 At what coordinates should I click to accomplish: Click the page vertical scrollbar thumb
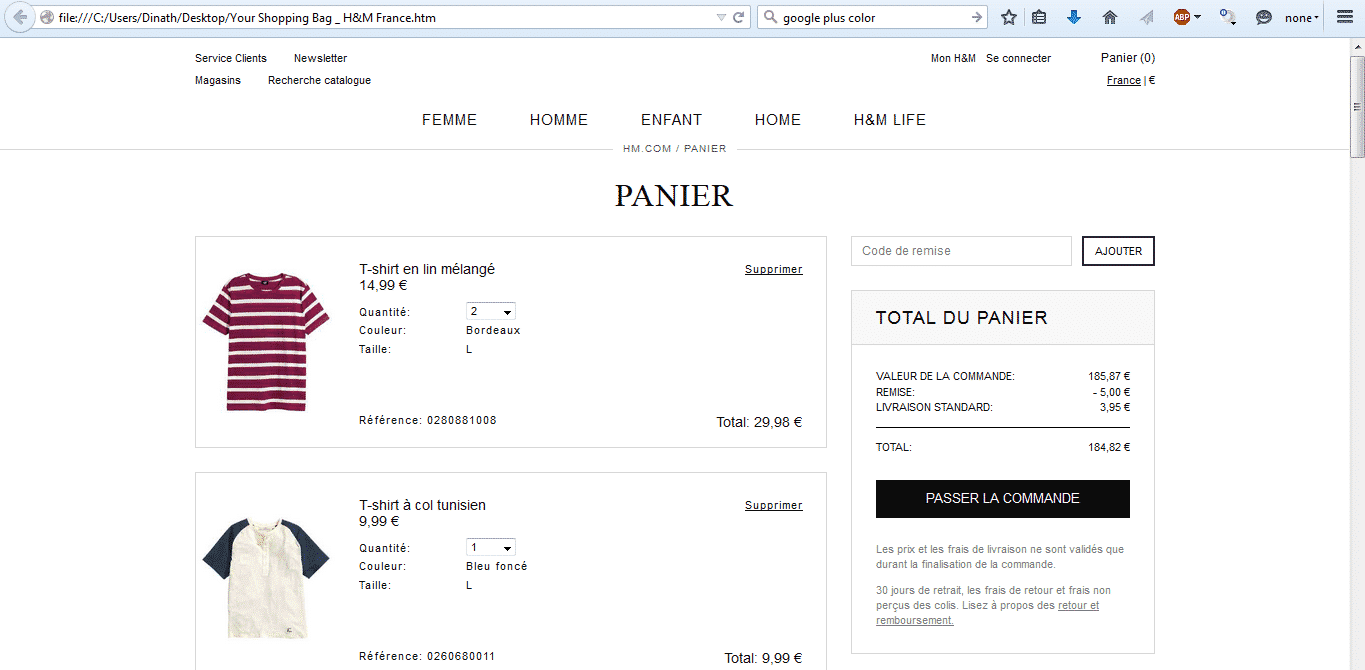1357,107
